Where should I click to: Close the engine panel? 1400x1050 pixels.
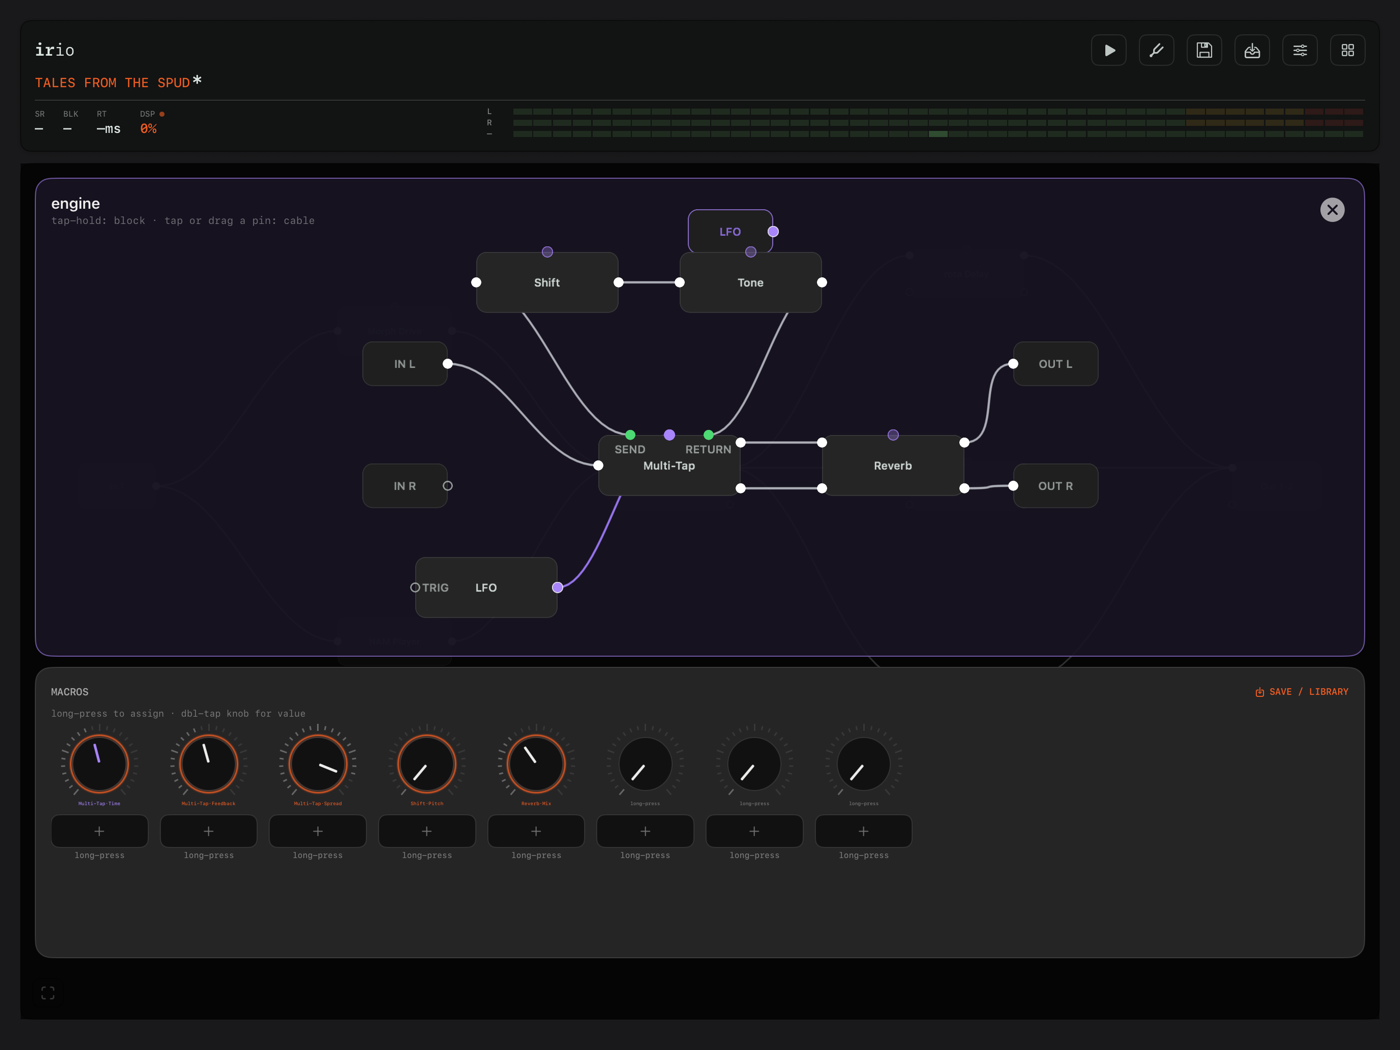1332,210
